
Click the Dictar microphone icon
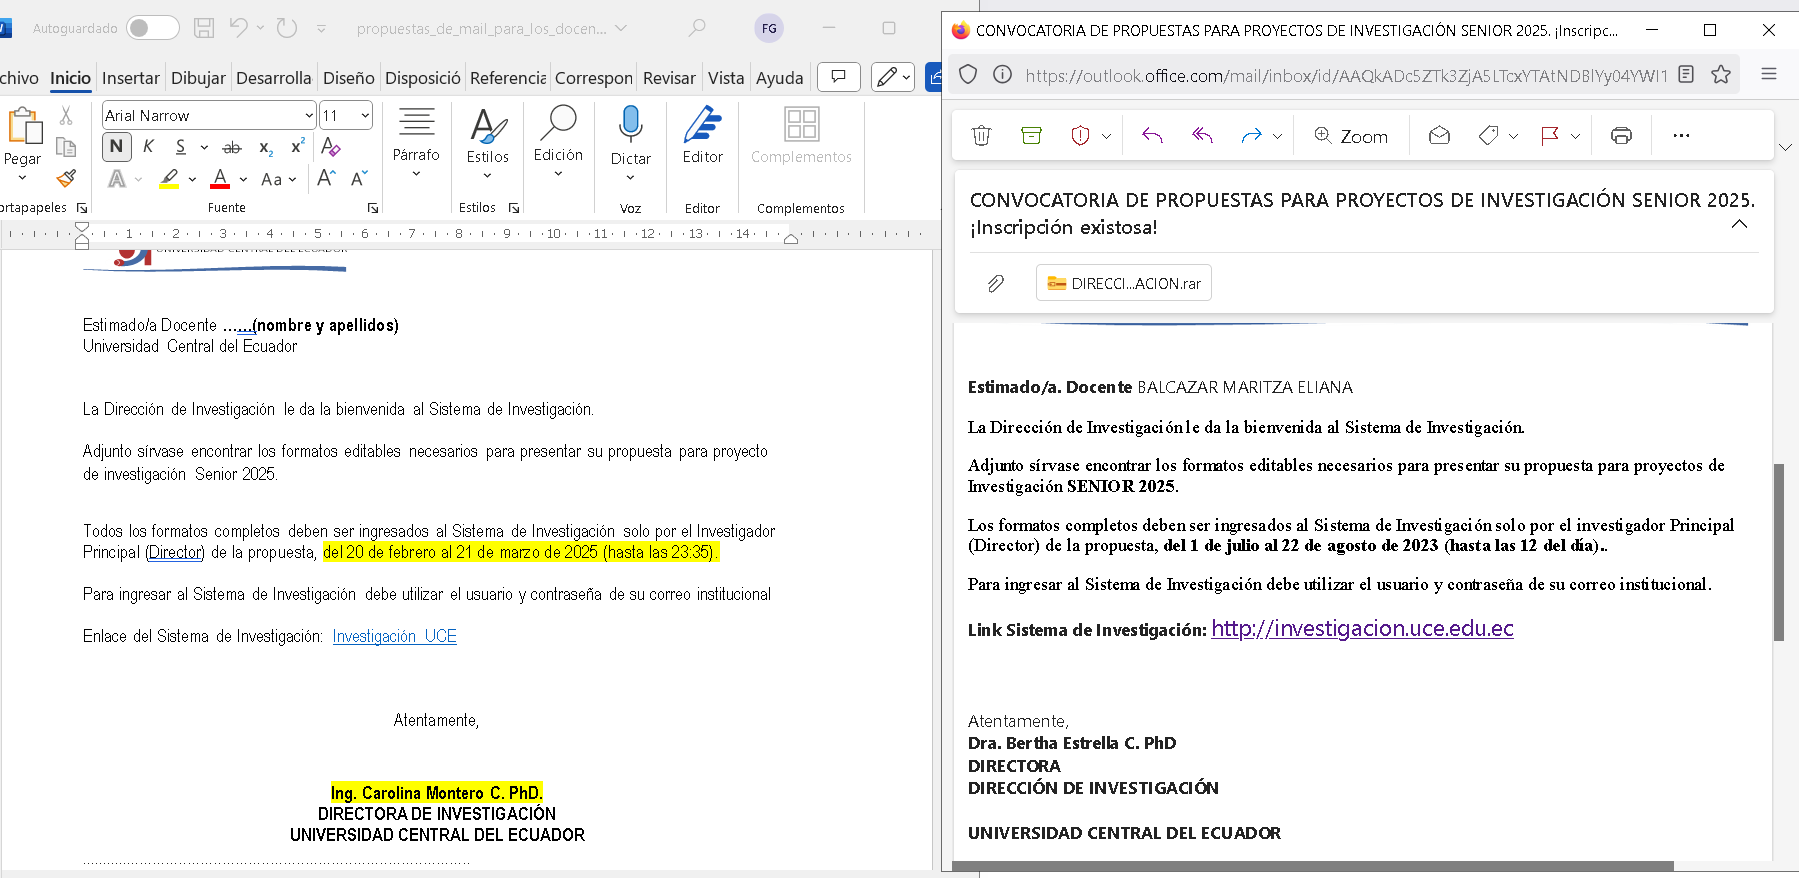(x=630, y=124)
